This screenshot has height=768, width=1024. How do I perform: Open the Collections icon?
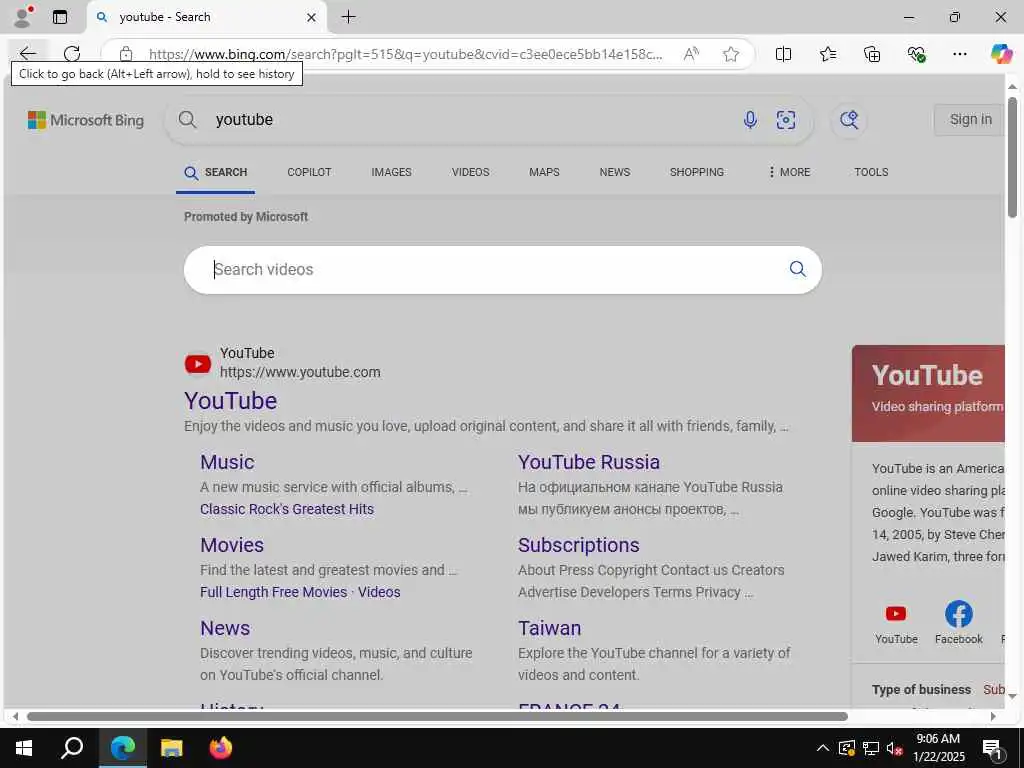point(872,54)
